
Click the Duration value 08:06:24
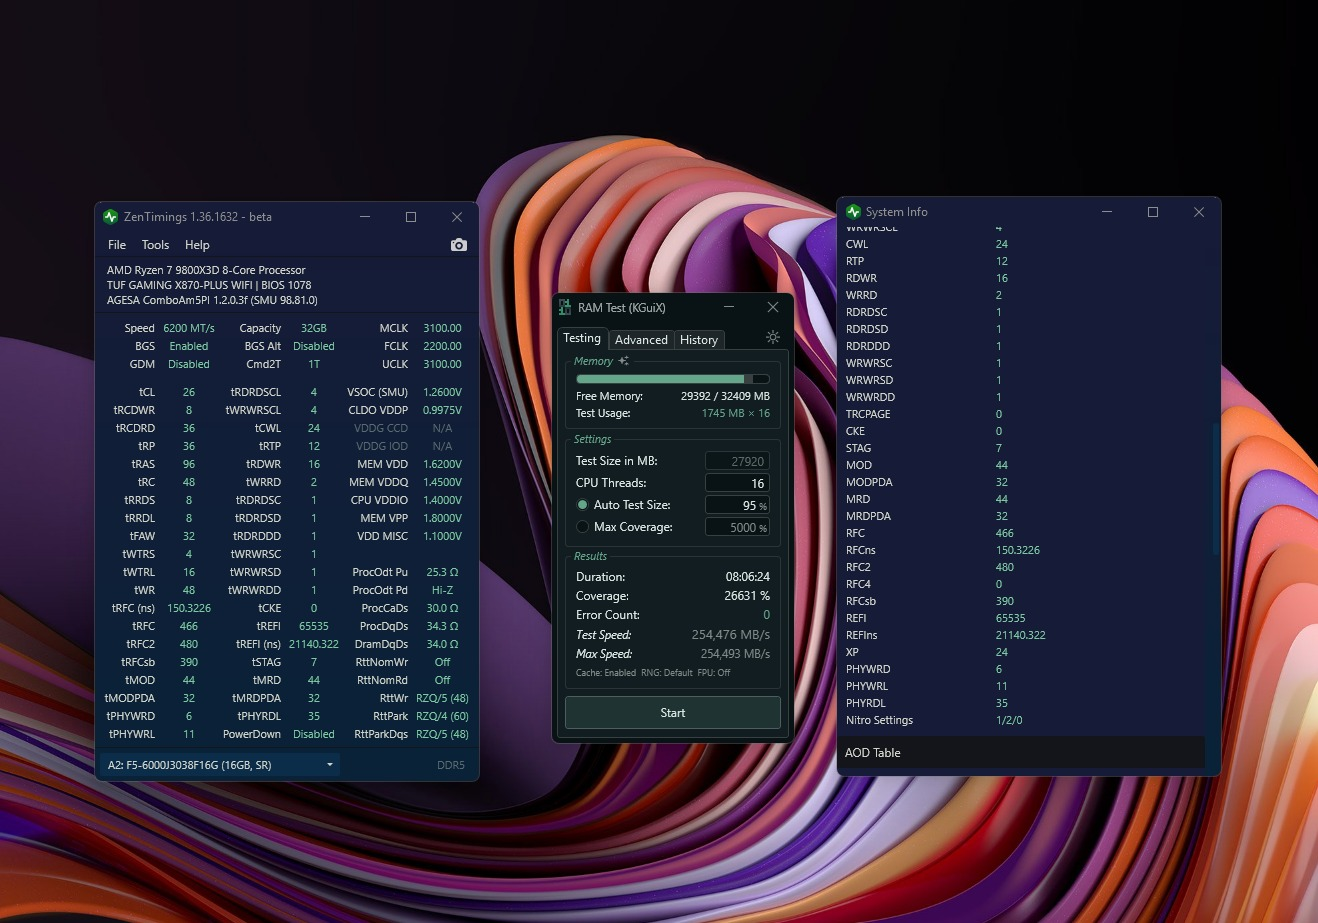pyautogui.click(x=748, y=577)
